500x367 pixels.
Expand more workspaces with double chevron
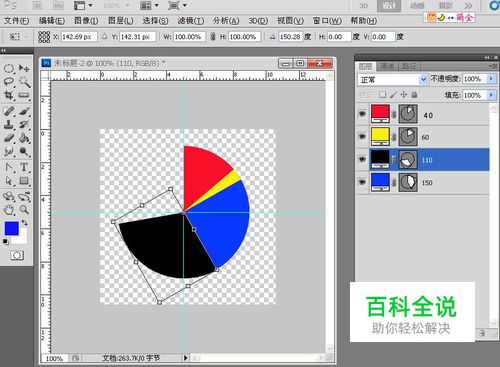tap(468, 6)
